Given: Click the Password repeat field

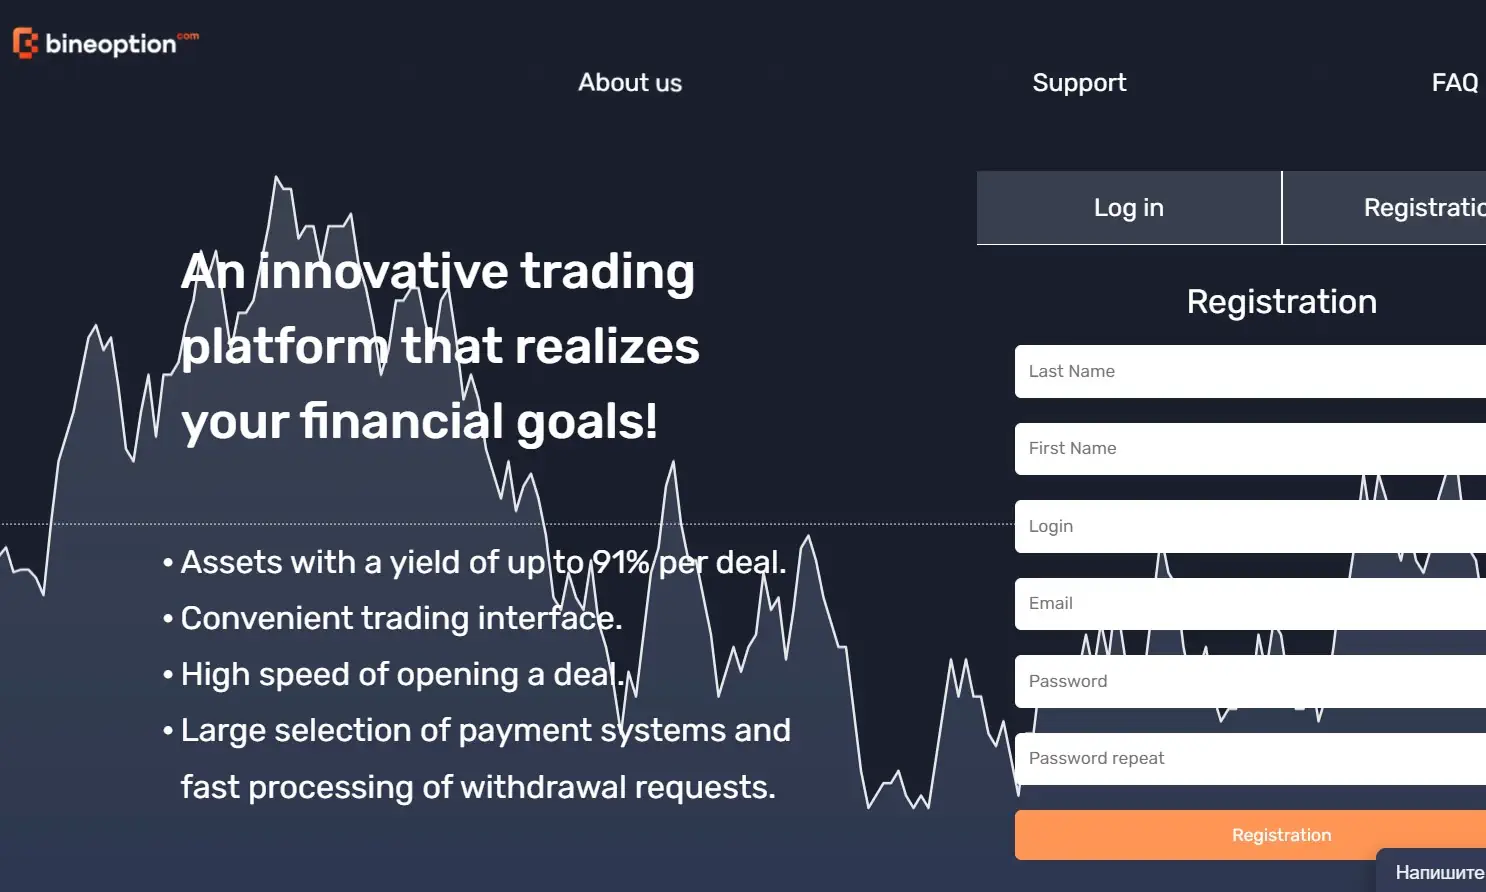Looking at the screenshot, I should (x=1250, y=759).
